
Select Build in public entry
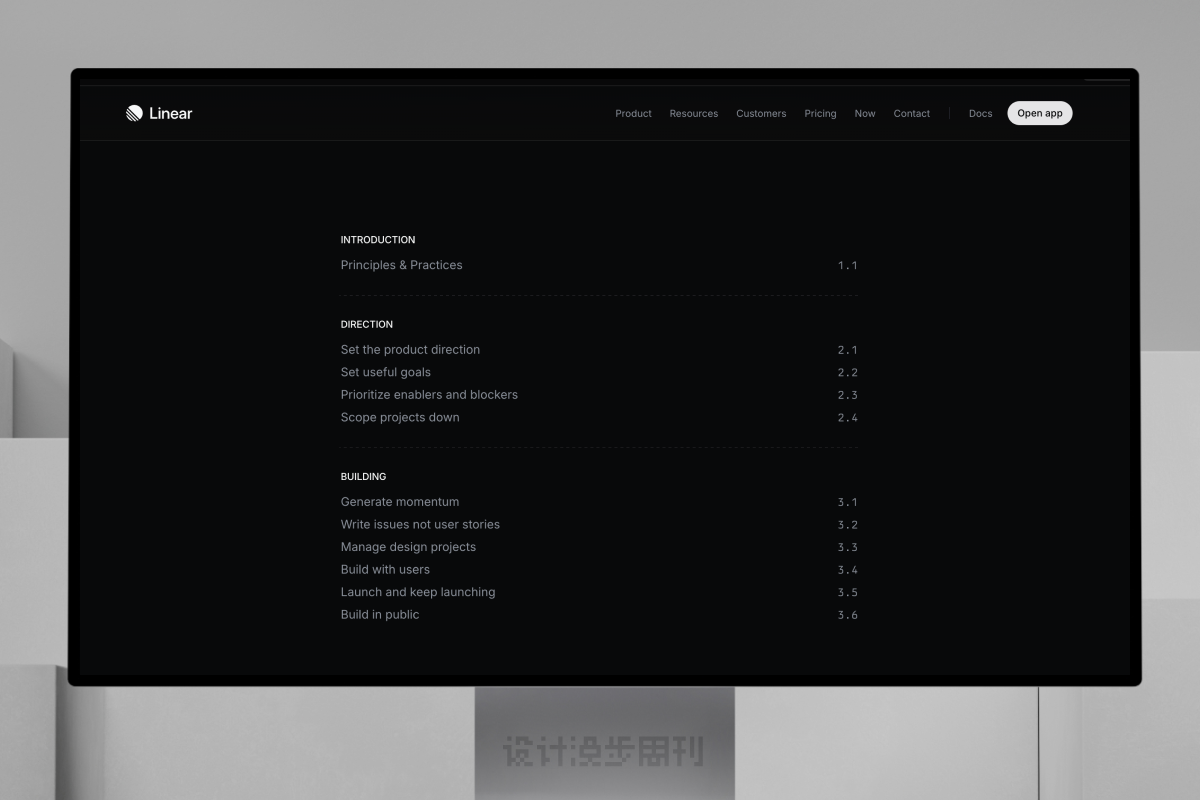tap(599, 615)
